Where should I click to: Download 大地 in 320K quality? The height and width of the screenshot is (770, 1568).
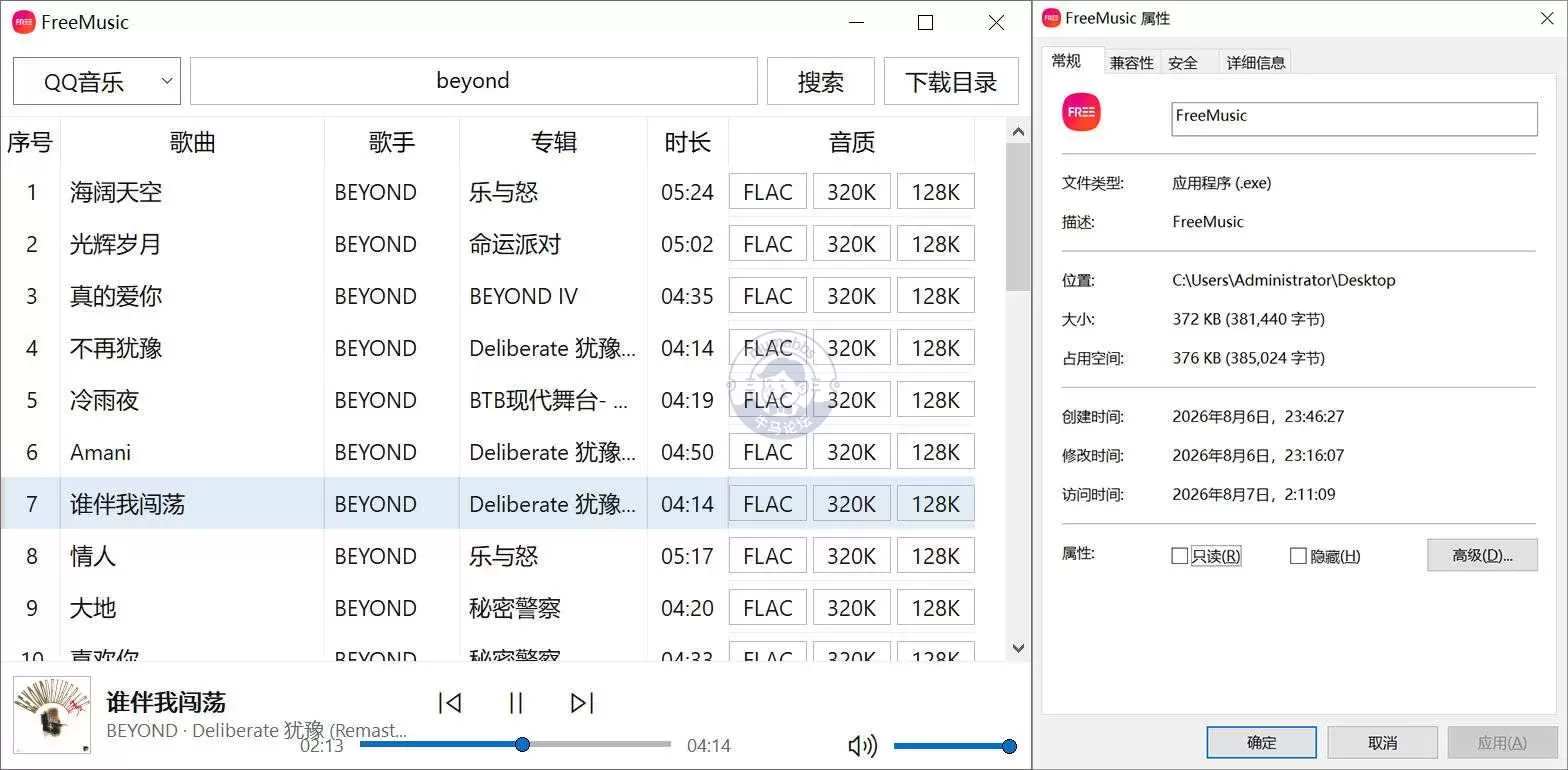point(852,608)
